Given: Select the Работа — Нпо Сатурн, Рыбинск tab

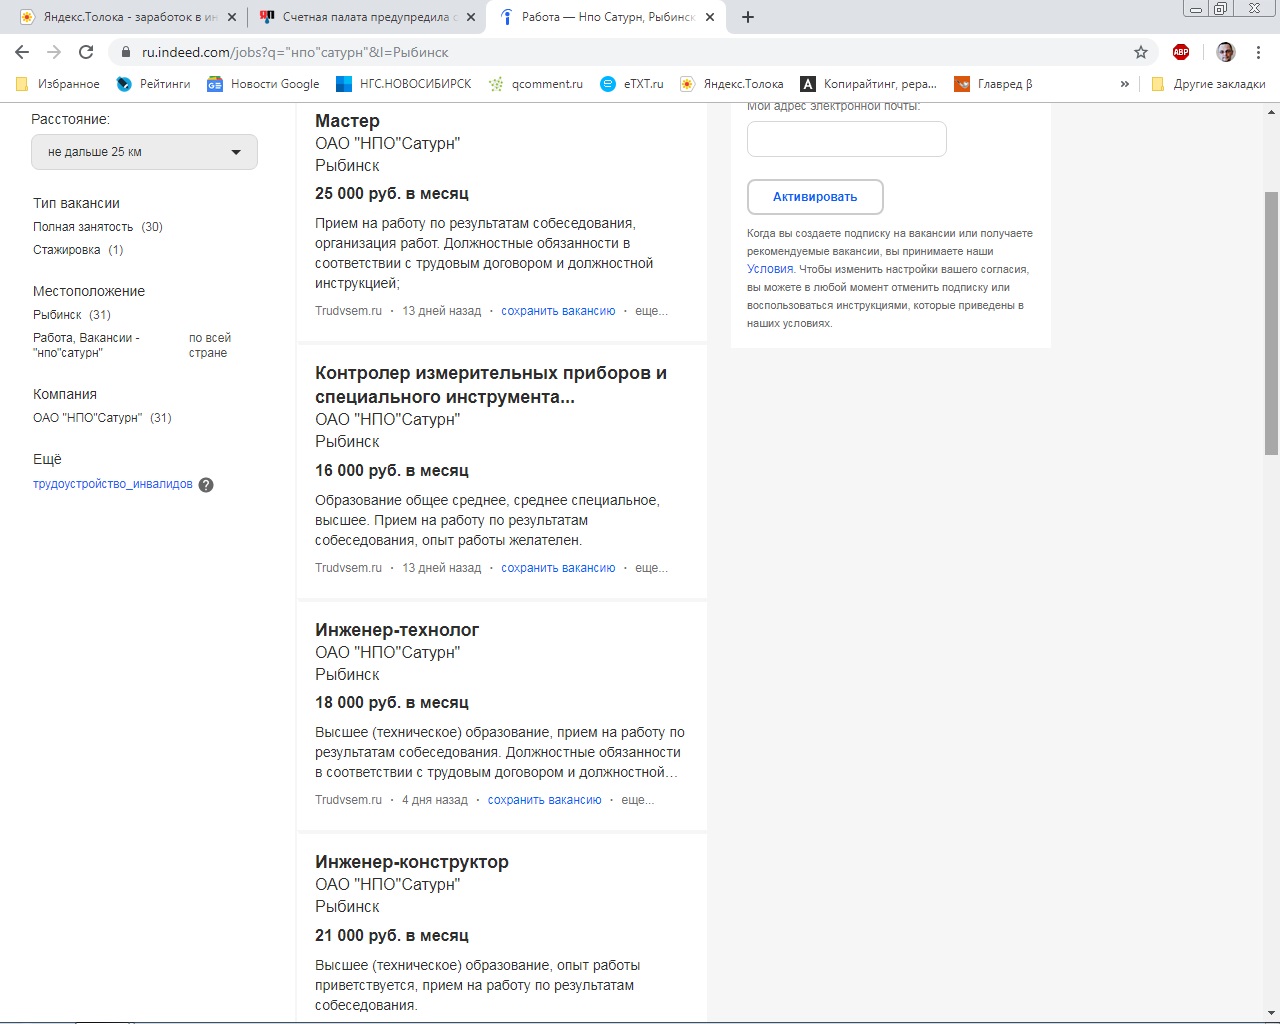Looking at the screenshot, I should click(x=606, y=17).
